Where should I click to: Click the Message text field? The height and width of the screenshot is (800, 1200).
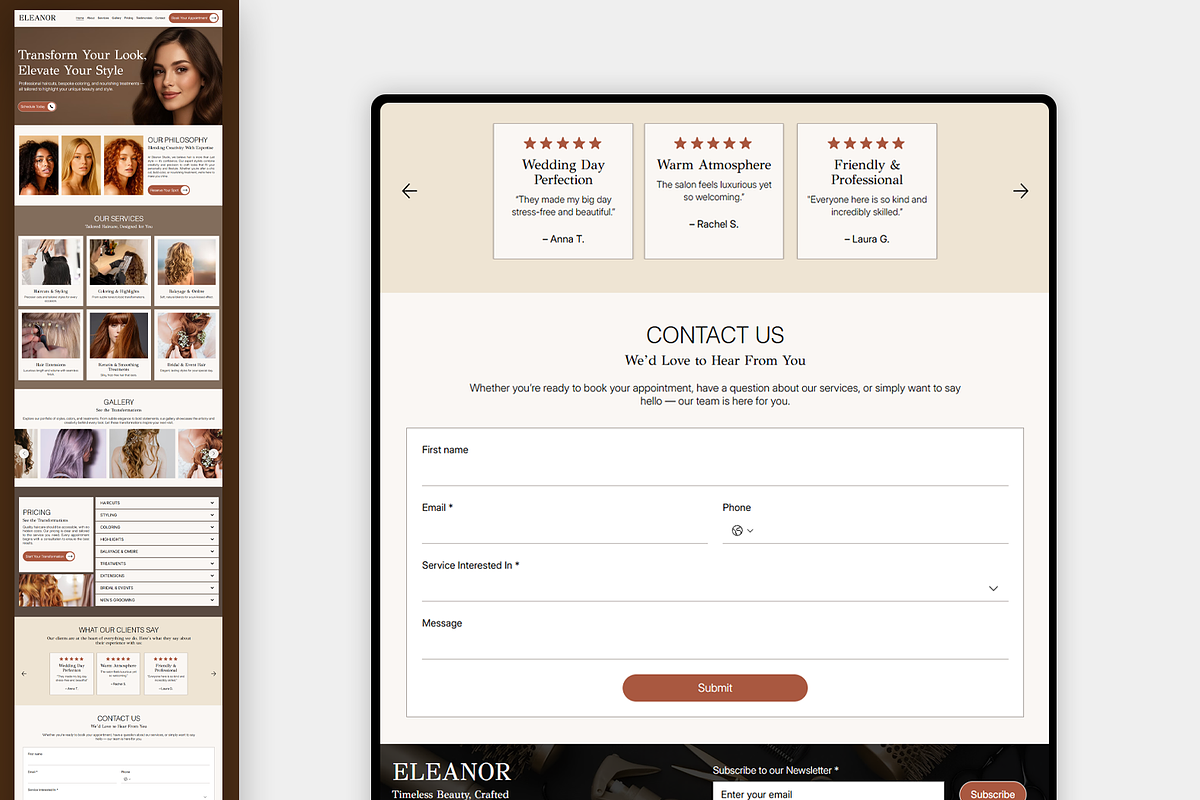click(715, 647)
